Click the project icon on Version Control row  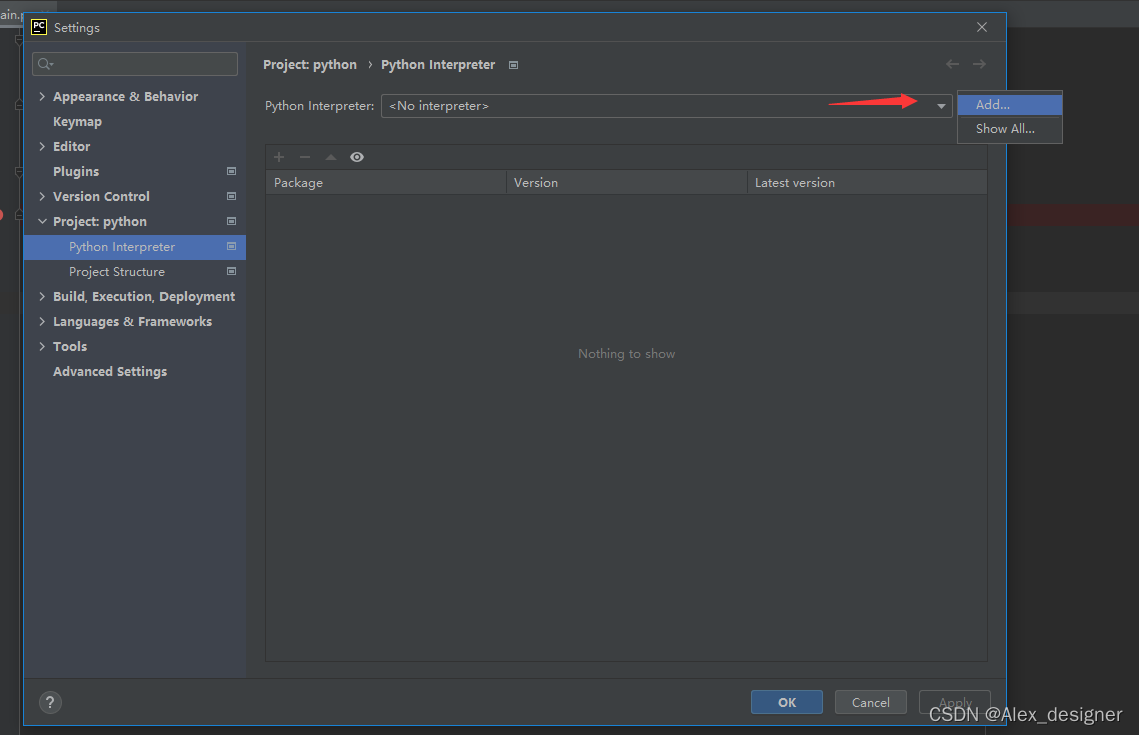pyautogui.click(x=232, y=196)
